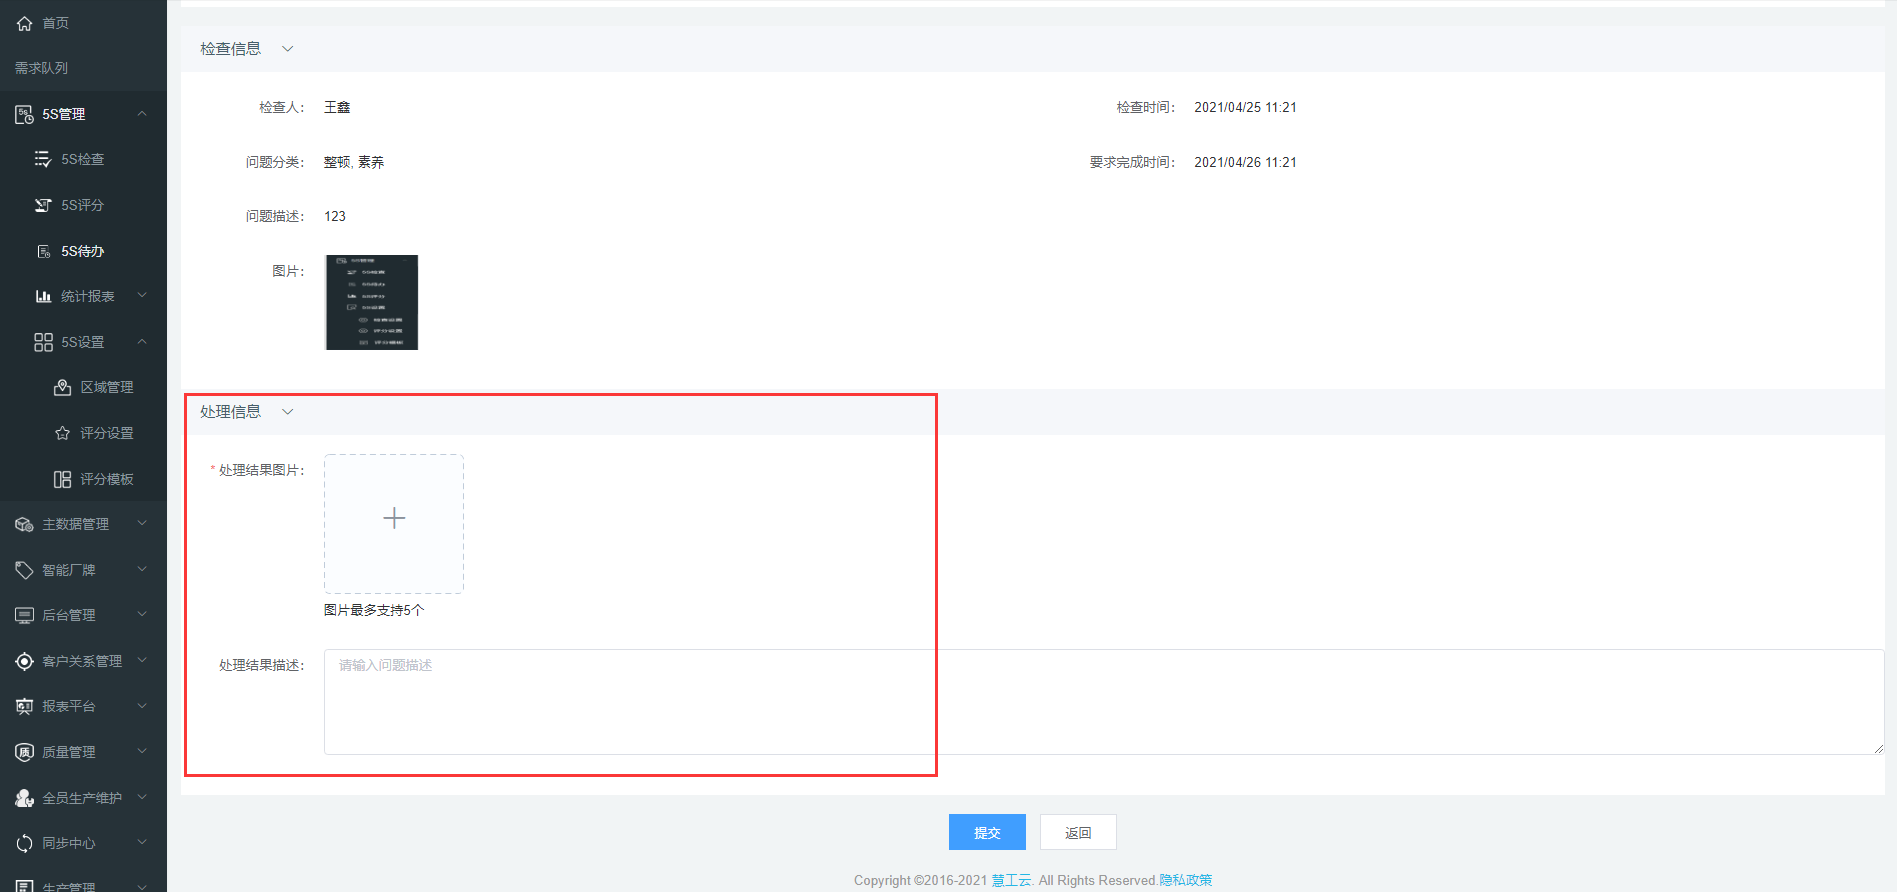Click the plus box to upload image
Screen dimensions: 1897x892
coord(394,519)
